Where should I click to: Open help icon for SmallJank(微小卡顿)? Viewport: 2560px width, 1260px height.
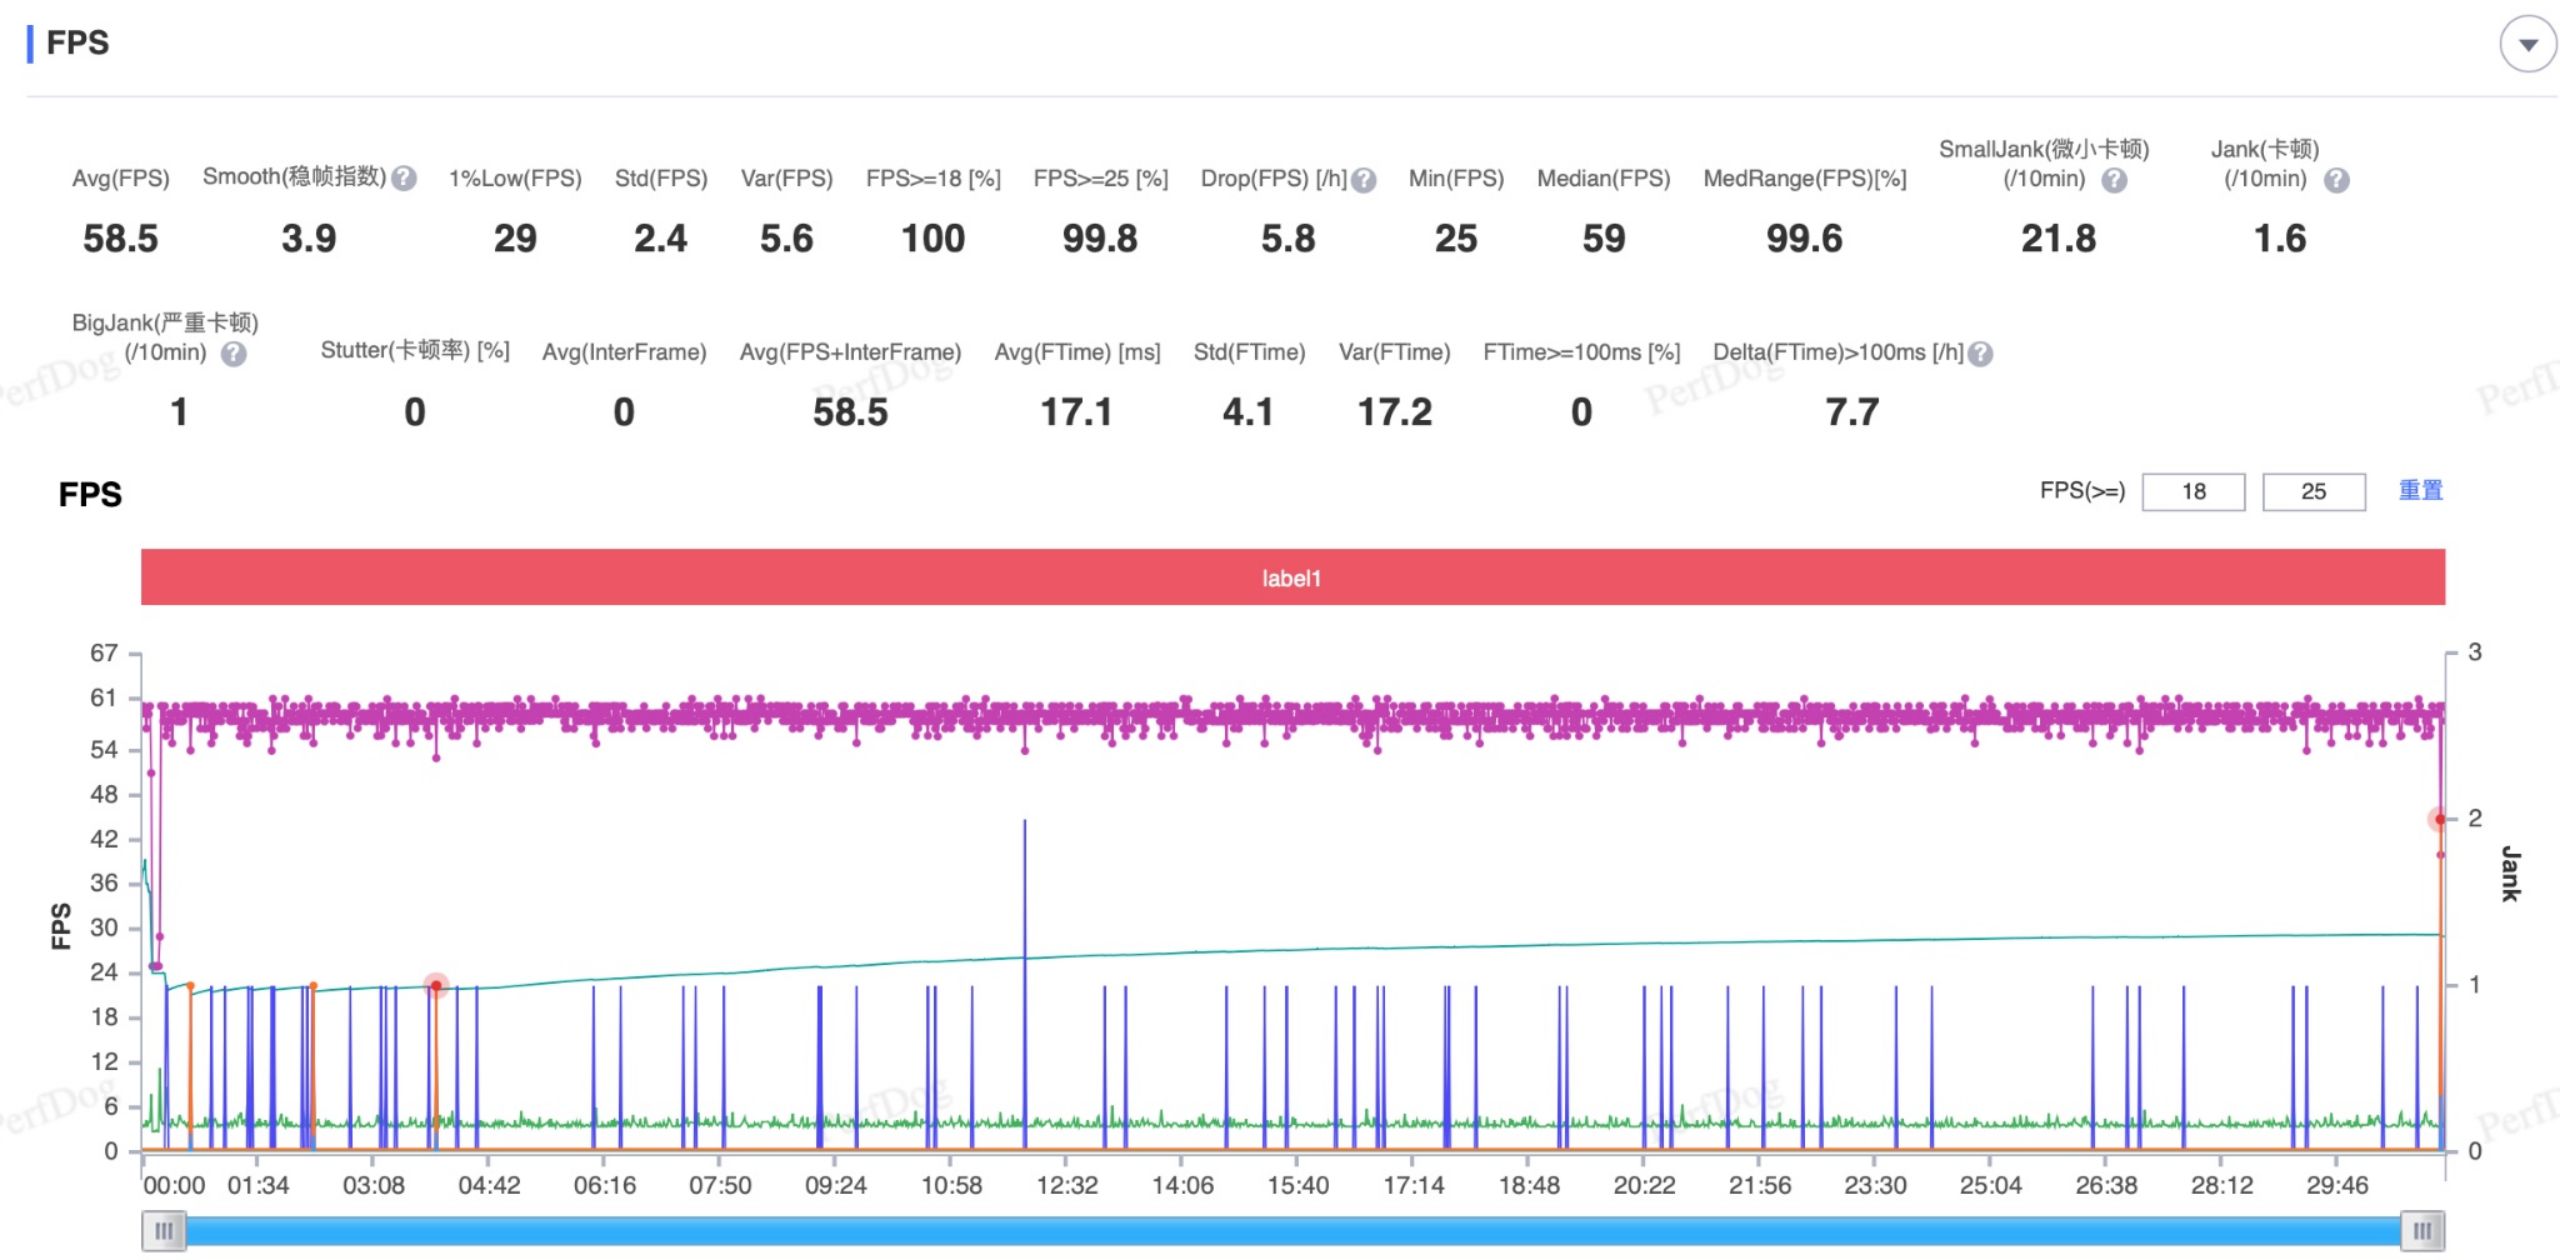pos(2113,180)
